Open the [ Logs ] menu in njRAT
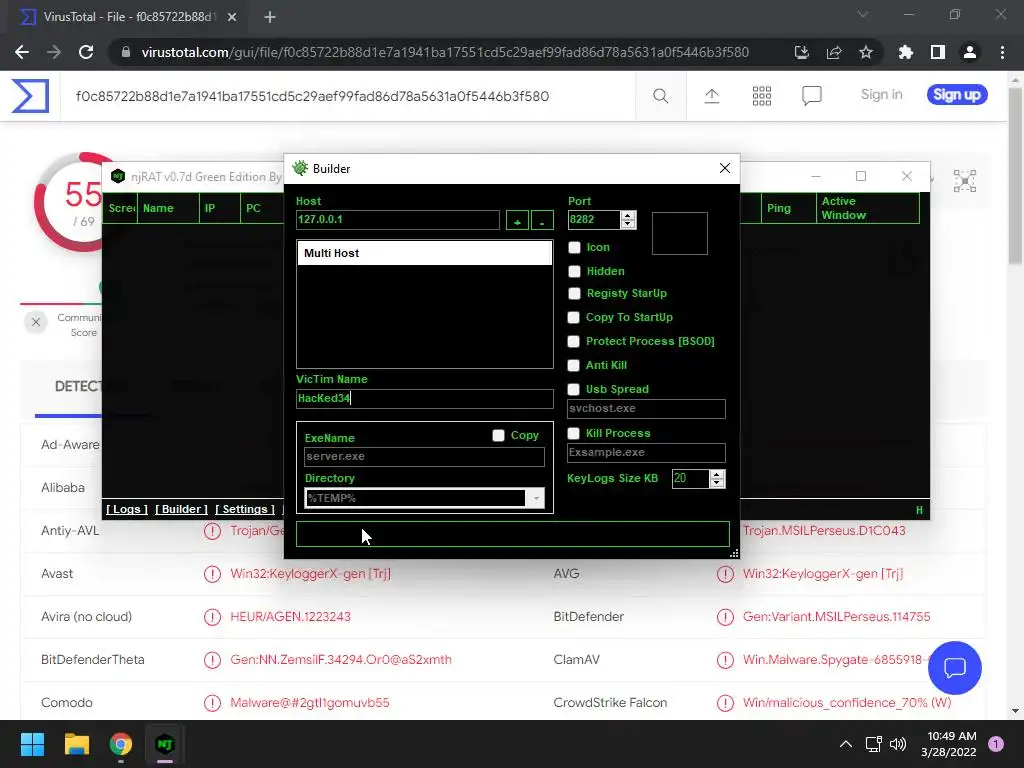 127,509
